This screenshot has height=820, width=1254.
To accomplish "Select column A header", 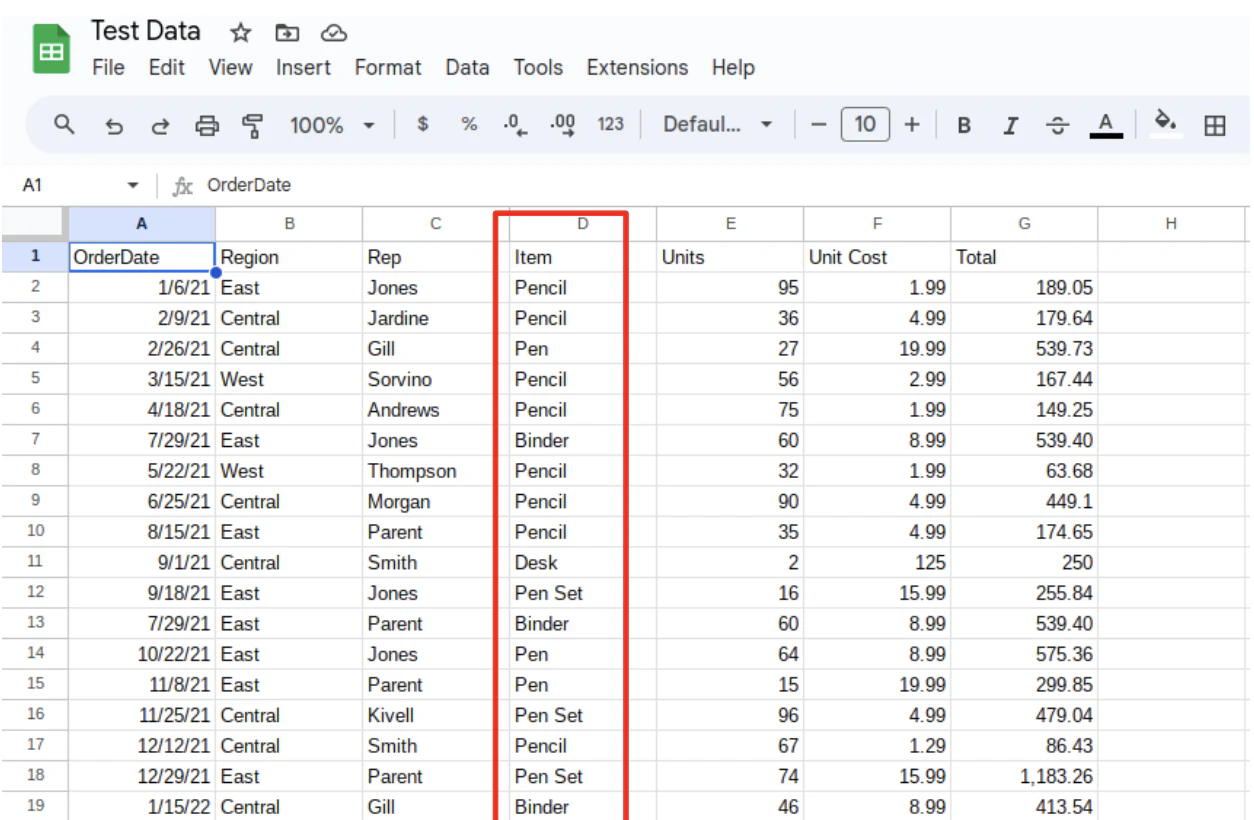I will (x=142, y=224).
